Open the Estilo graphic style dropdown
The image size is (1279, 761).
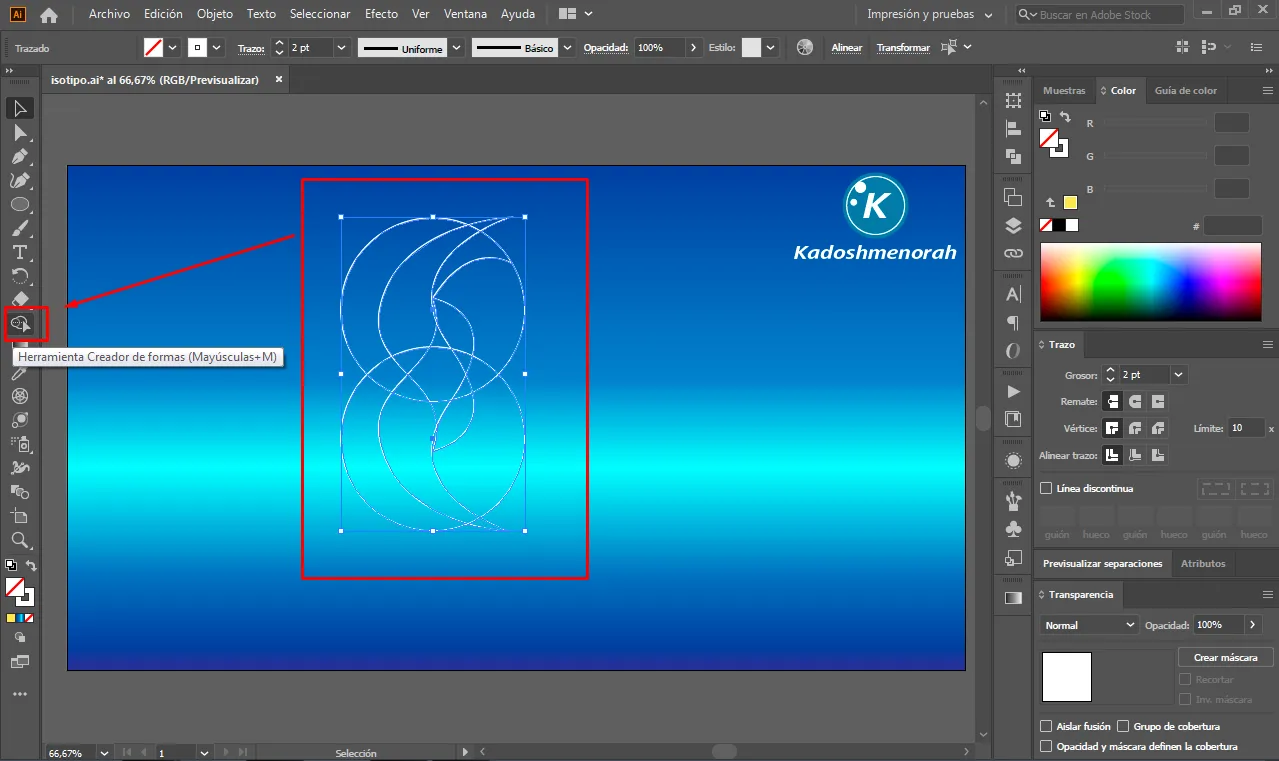[x=771, y=47]
